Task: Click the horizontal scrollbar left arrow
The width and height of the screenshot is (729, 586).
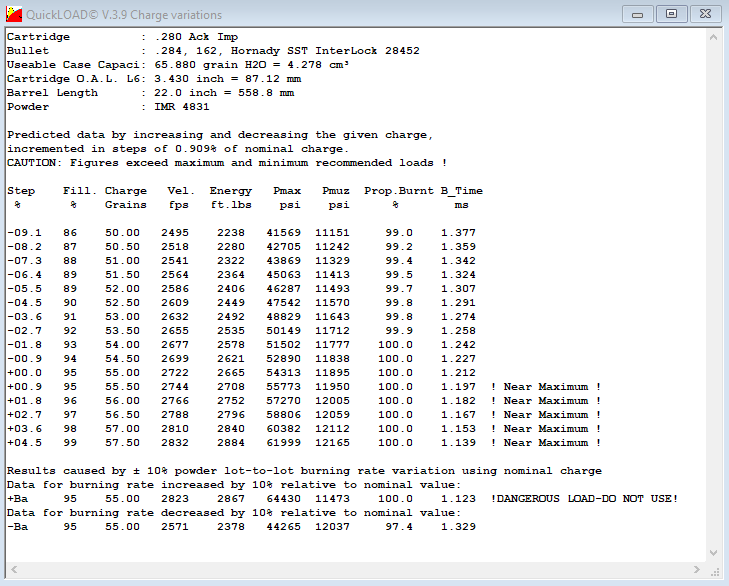Action: (14, 569)
